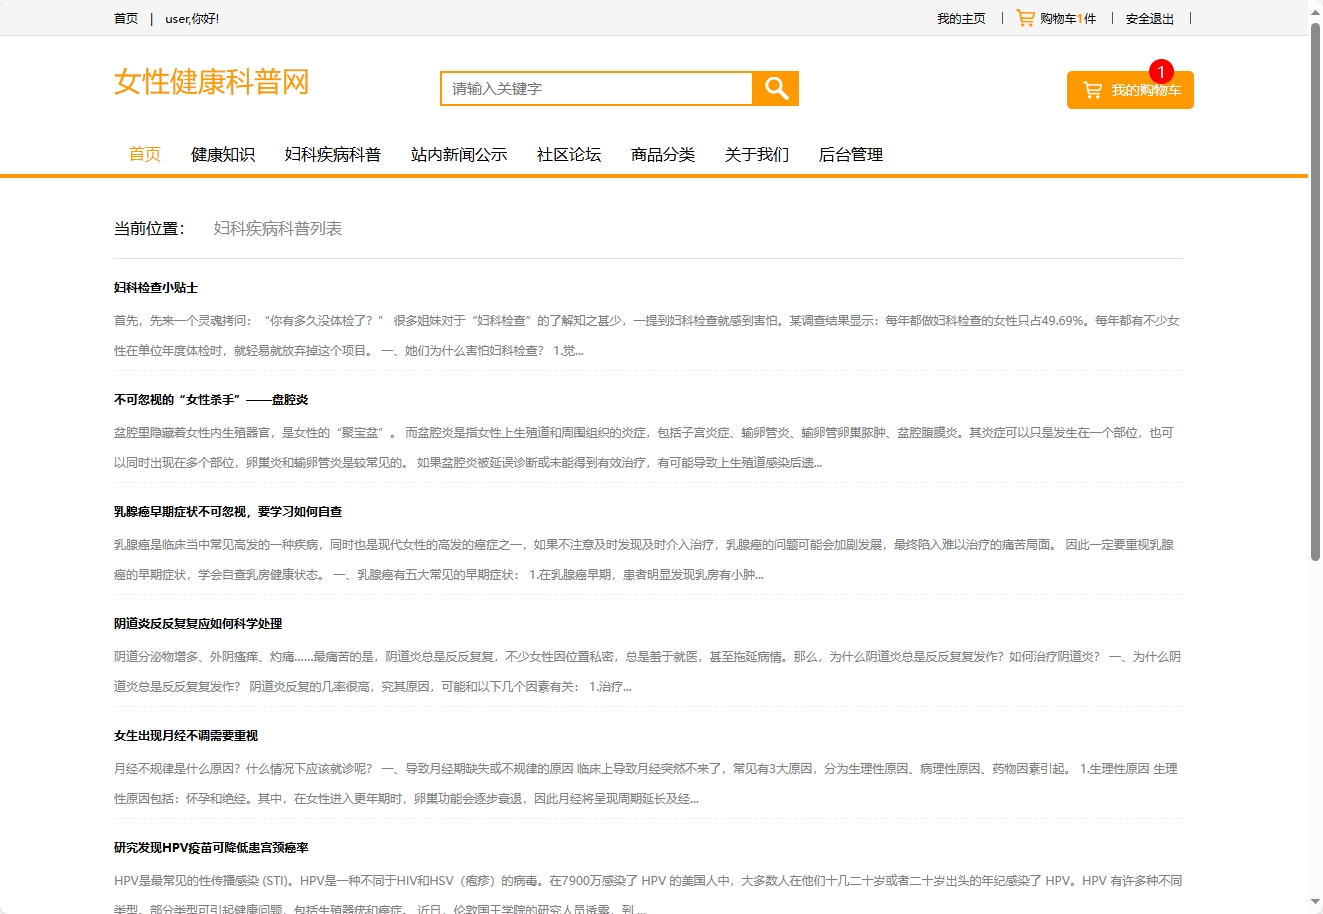Open 我的购物车 from the orange button
Screen dimensions: 1323x914
pos(1140,89)
